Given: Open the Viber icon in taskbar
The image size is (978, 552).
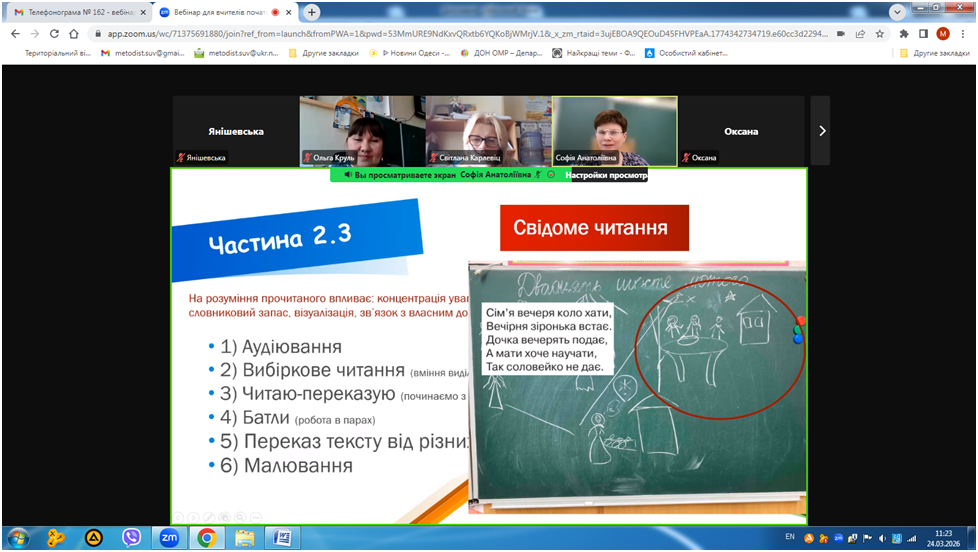Looking at the screenshot, I should (x=131, y=538).
